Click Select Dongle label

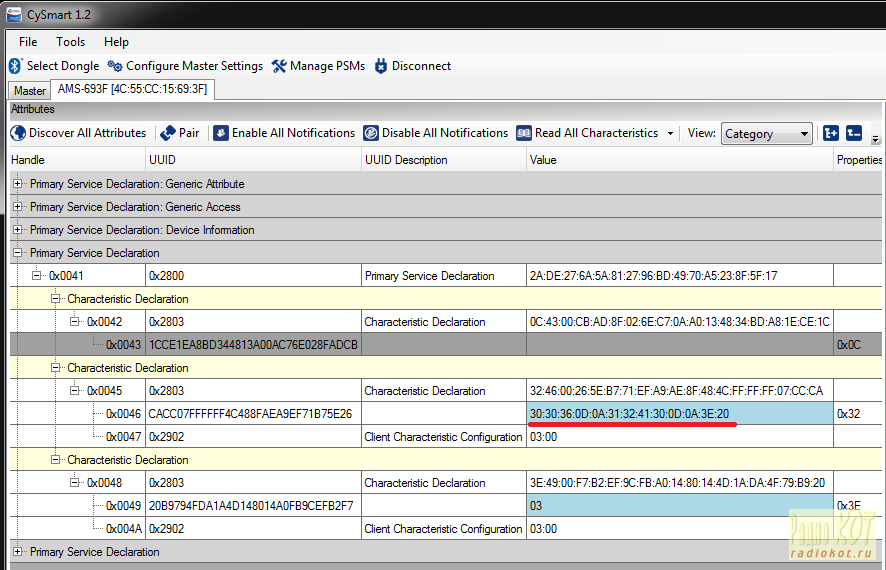(63, 66)
